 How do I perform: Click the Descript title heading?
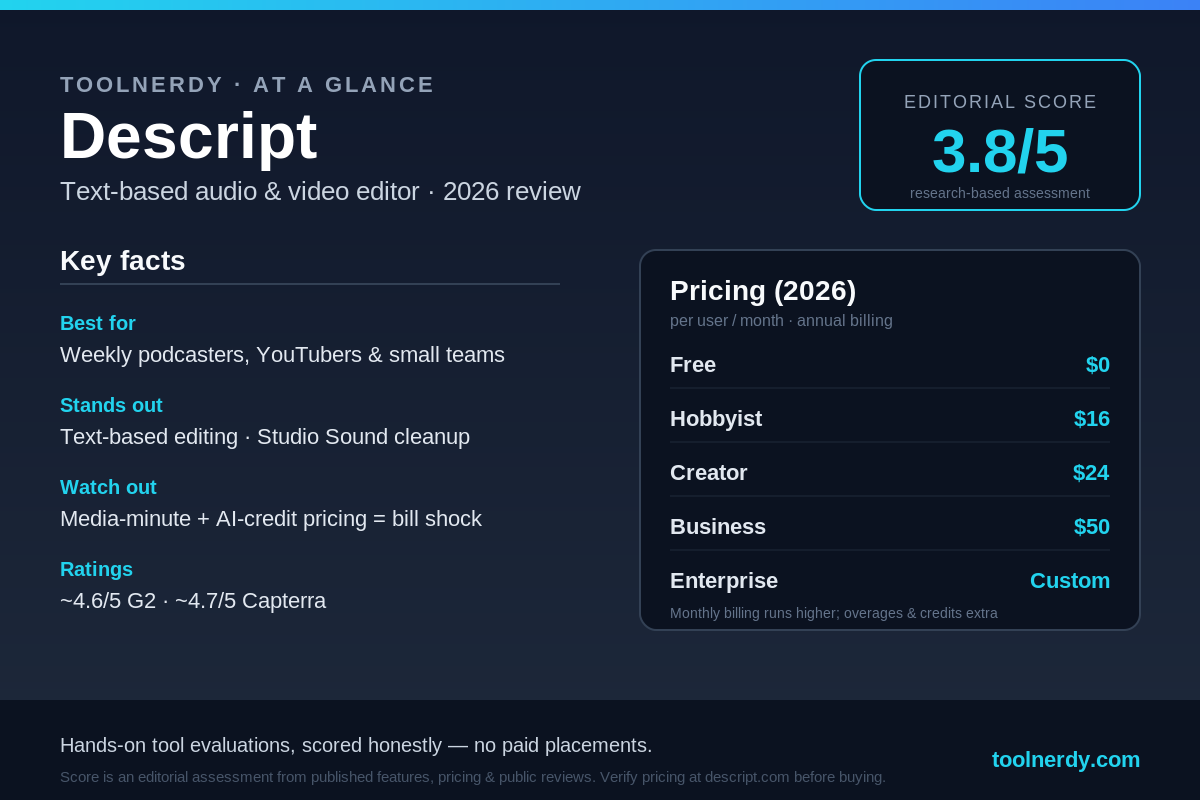pyautogui.click(x=189, y=136)
